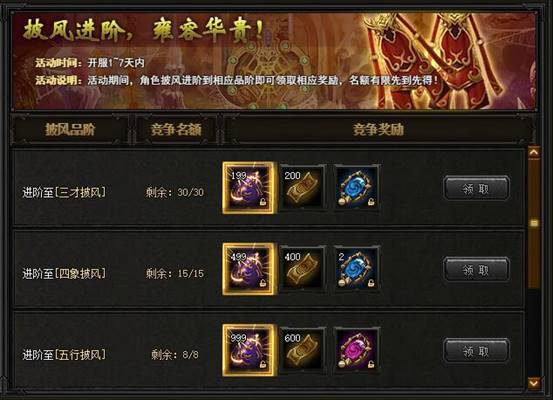Select the 400 gold ticket reward icon
The image size is (553, 400).
pos(303,269)
